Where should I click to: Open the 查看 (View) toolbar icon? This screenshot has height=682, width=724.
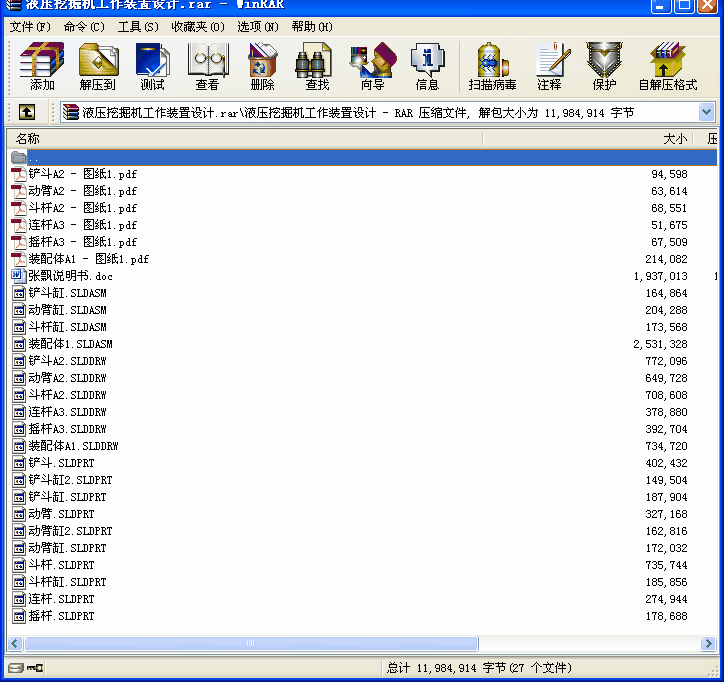(207, 66)
